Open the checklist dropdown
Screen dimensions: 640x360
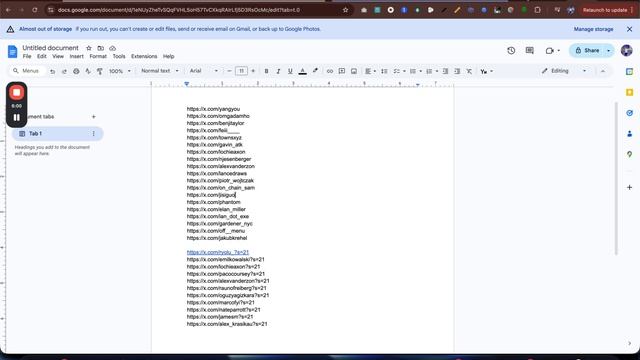[399, 71]
